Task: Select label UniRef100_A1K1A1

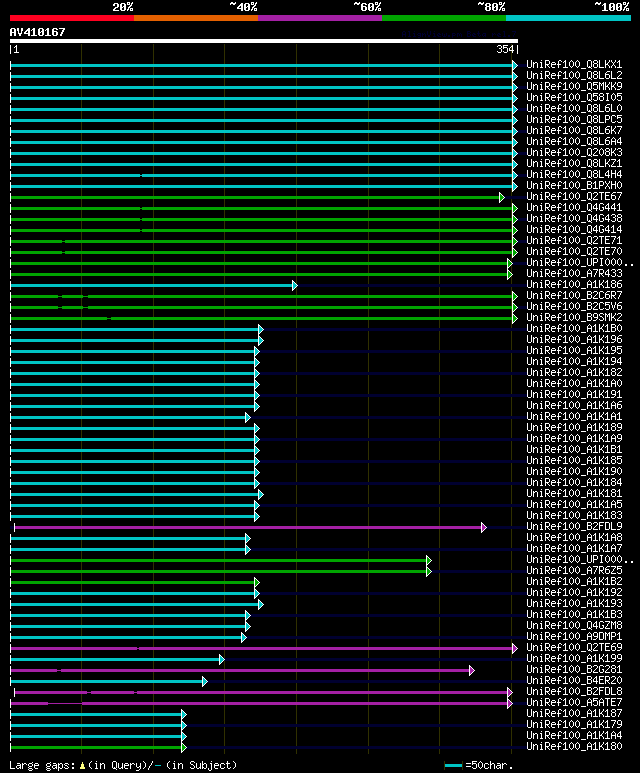Action: coord(574,417)
